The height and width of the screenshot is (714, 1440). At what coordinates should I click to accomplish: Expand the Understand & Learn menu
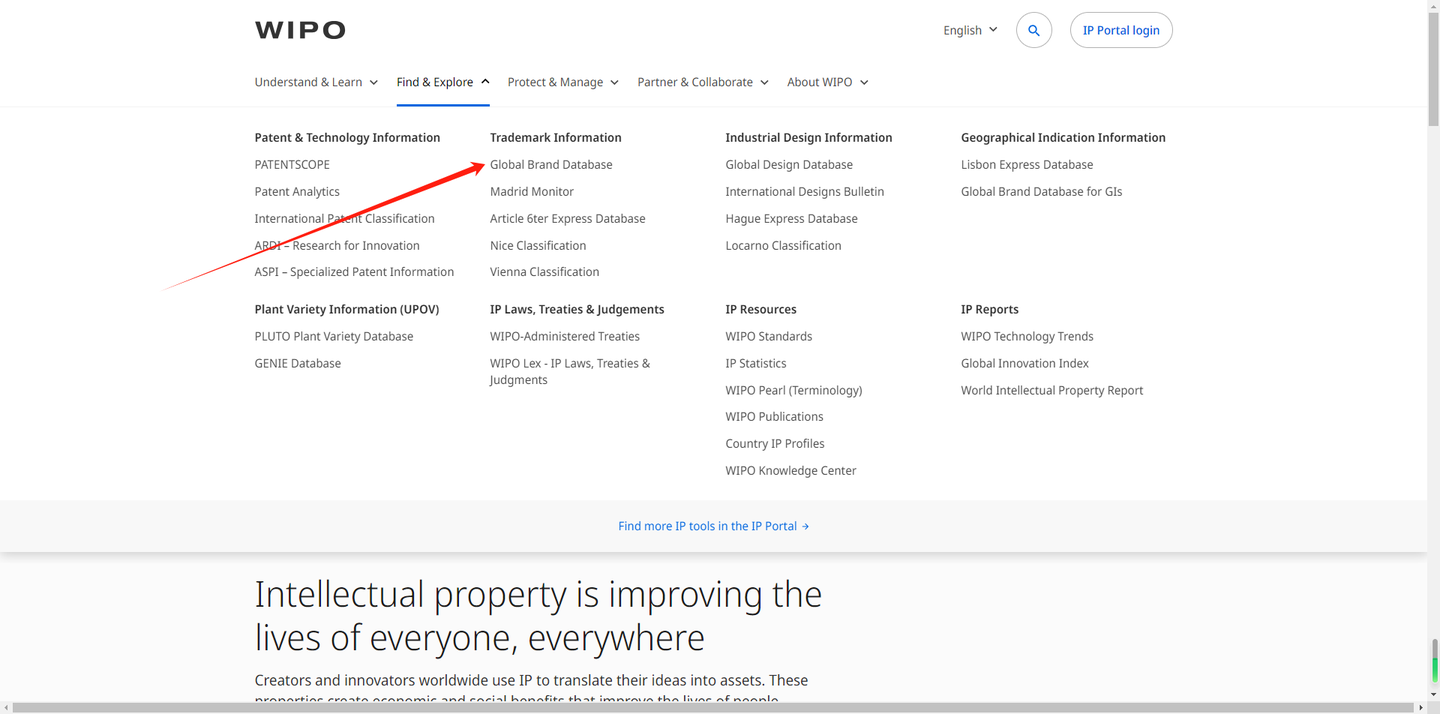coord(316,82)
